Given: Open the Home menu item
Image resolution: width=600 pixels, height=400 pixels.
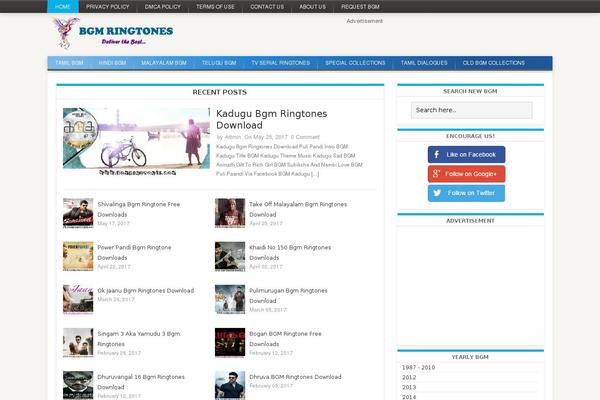Looking at the screenshot, I should point(63,6).
